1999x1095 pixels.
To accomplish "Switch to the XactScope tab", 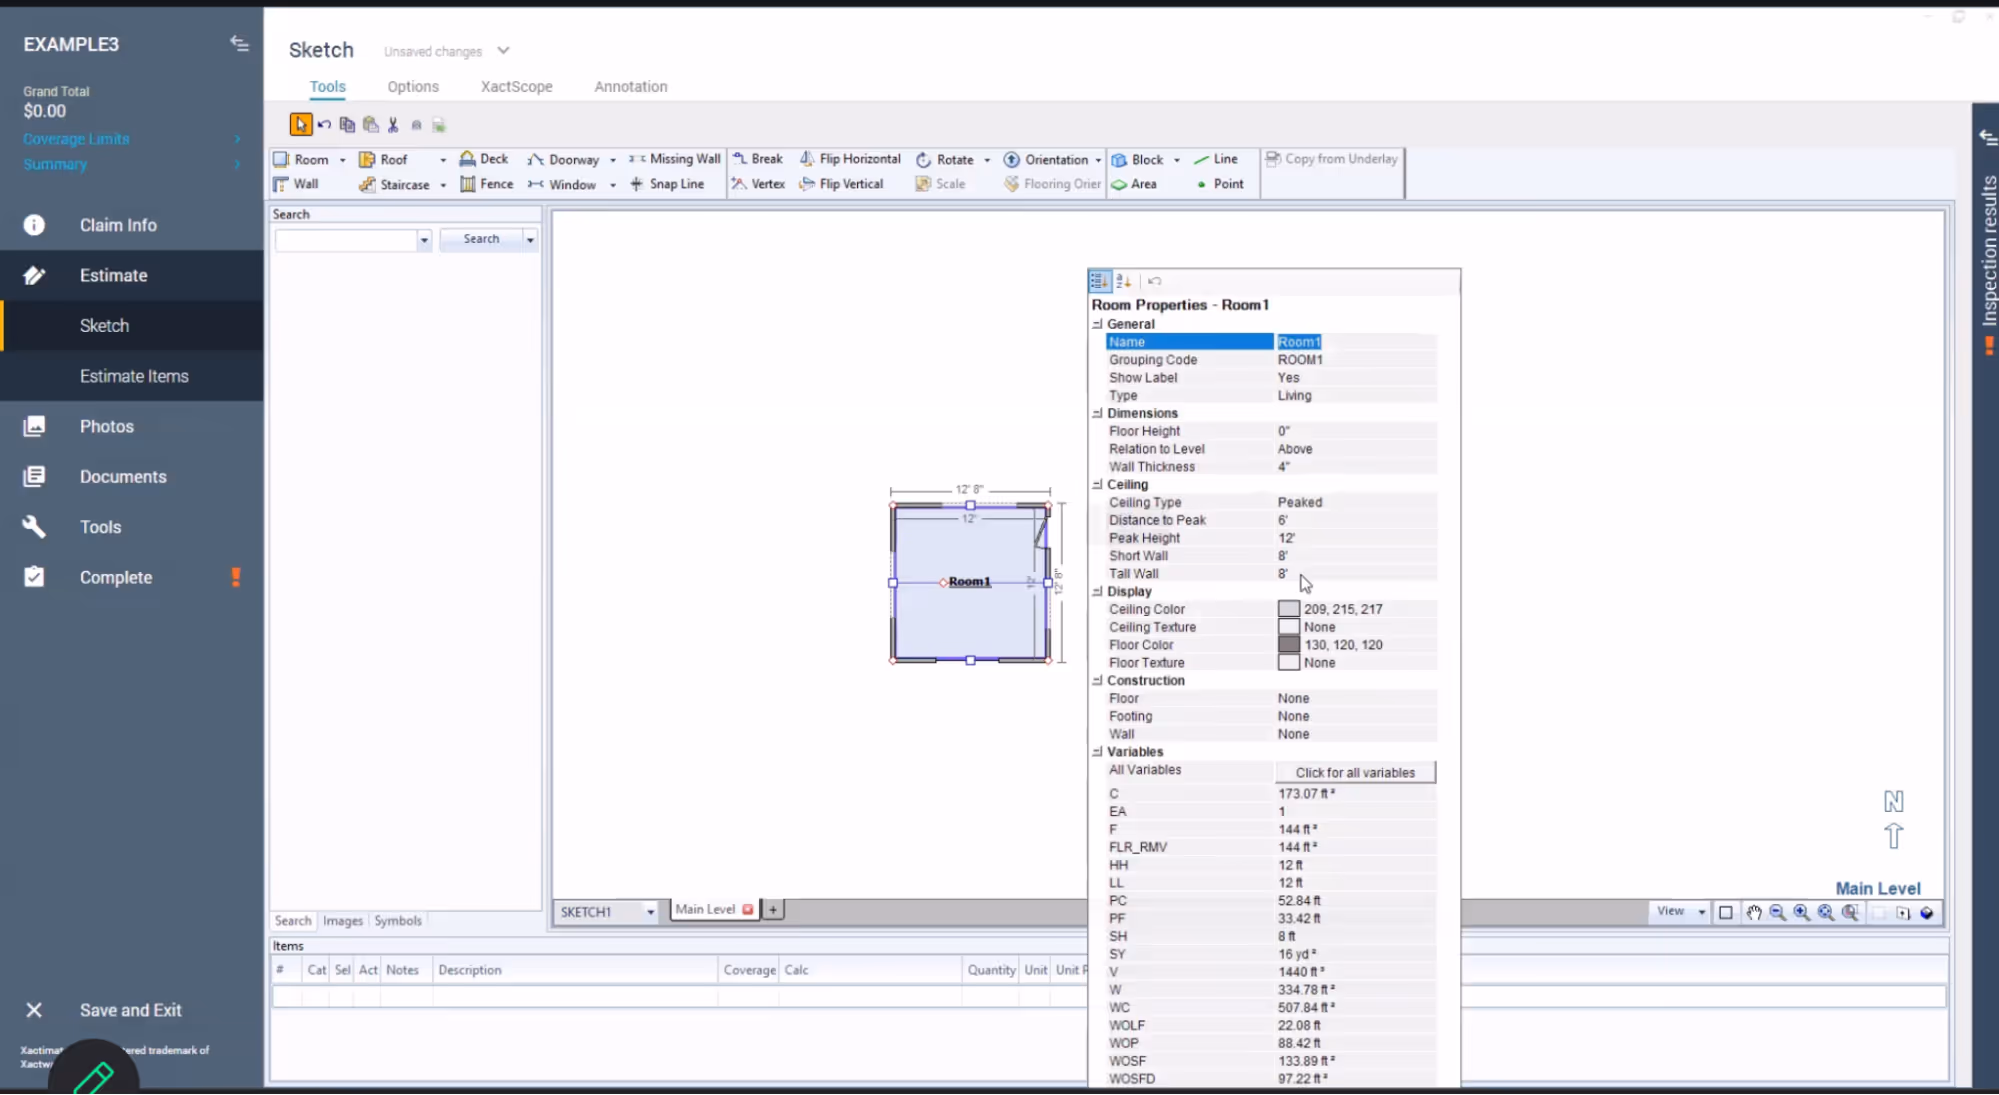I will [x=516, y=87].
